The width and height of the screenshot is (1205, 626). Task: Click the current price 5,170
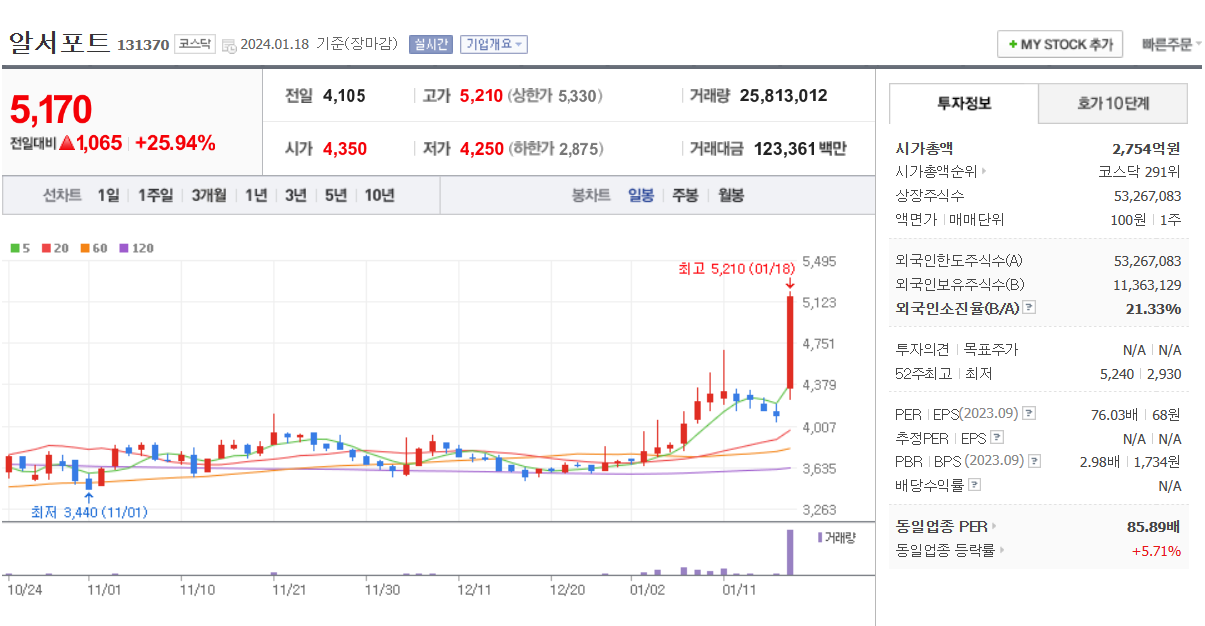click(x=51, y=110)
